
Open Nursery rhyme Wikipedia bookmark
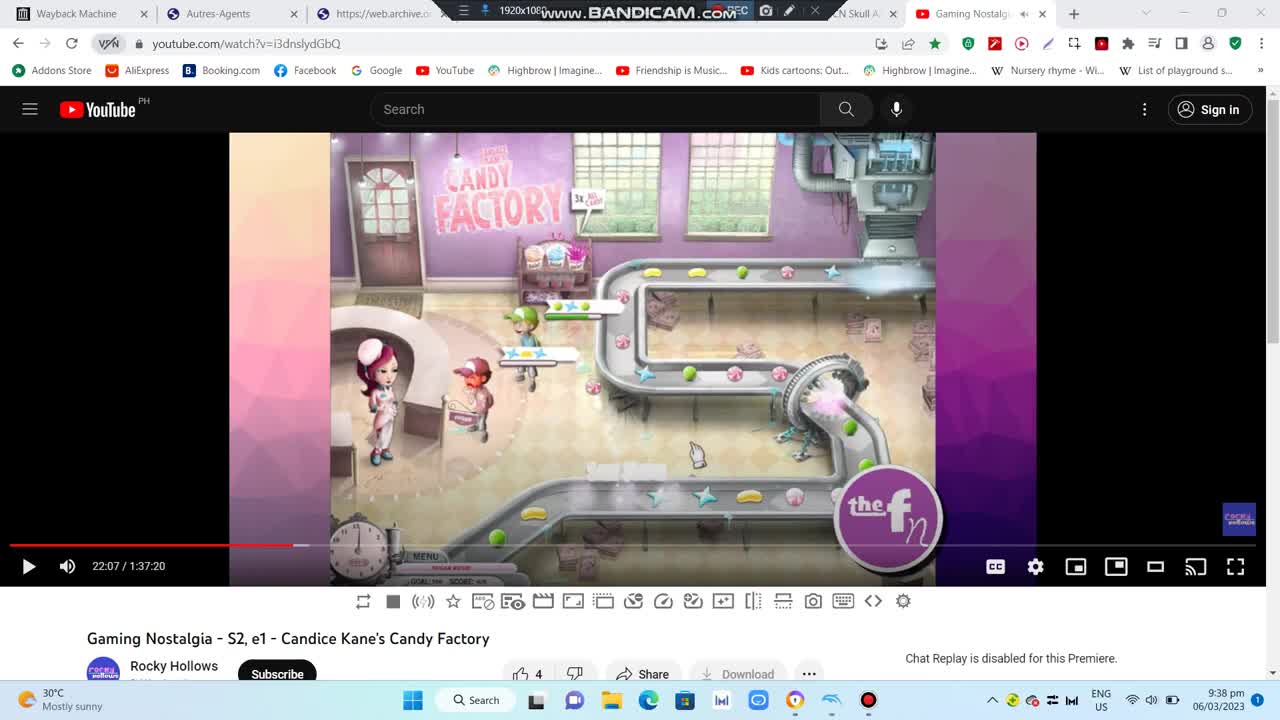tap(1047, 70)
